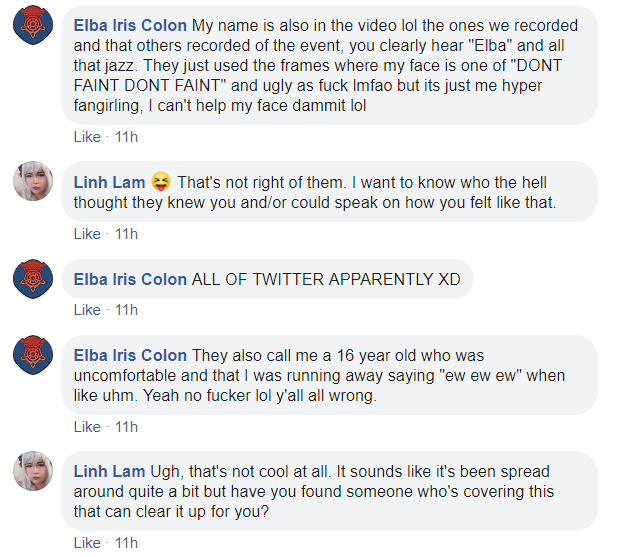This screenshot has height=557, width=619.
Task: Open Linh Lam's profile name before the emoji
Action: click(109, 182)
